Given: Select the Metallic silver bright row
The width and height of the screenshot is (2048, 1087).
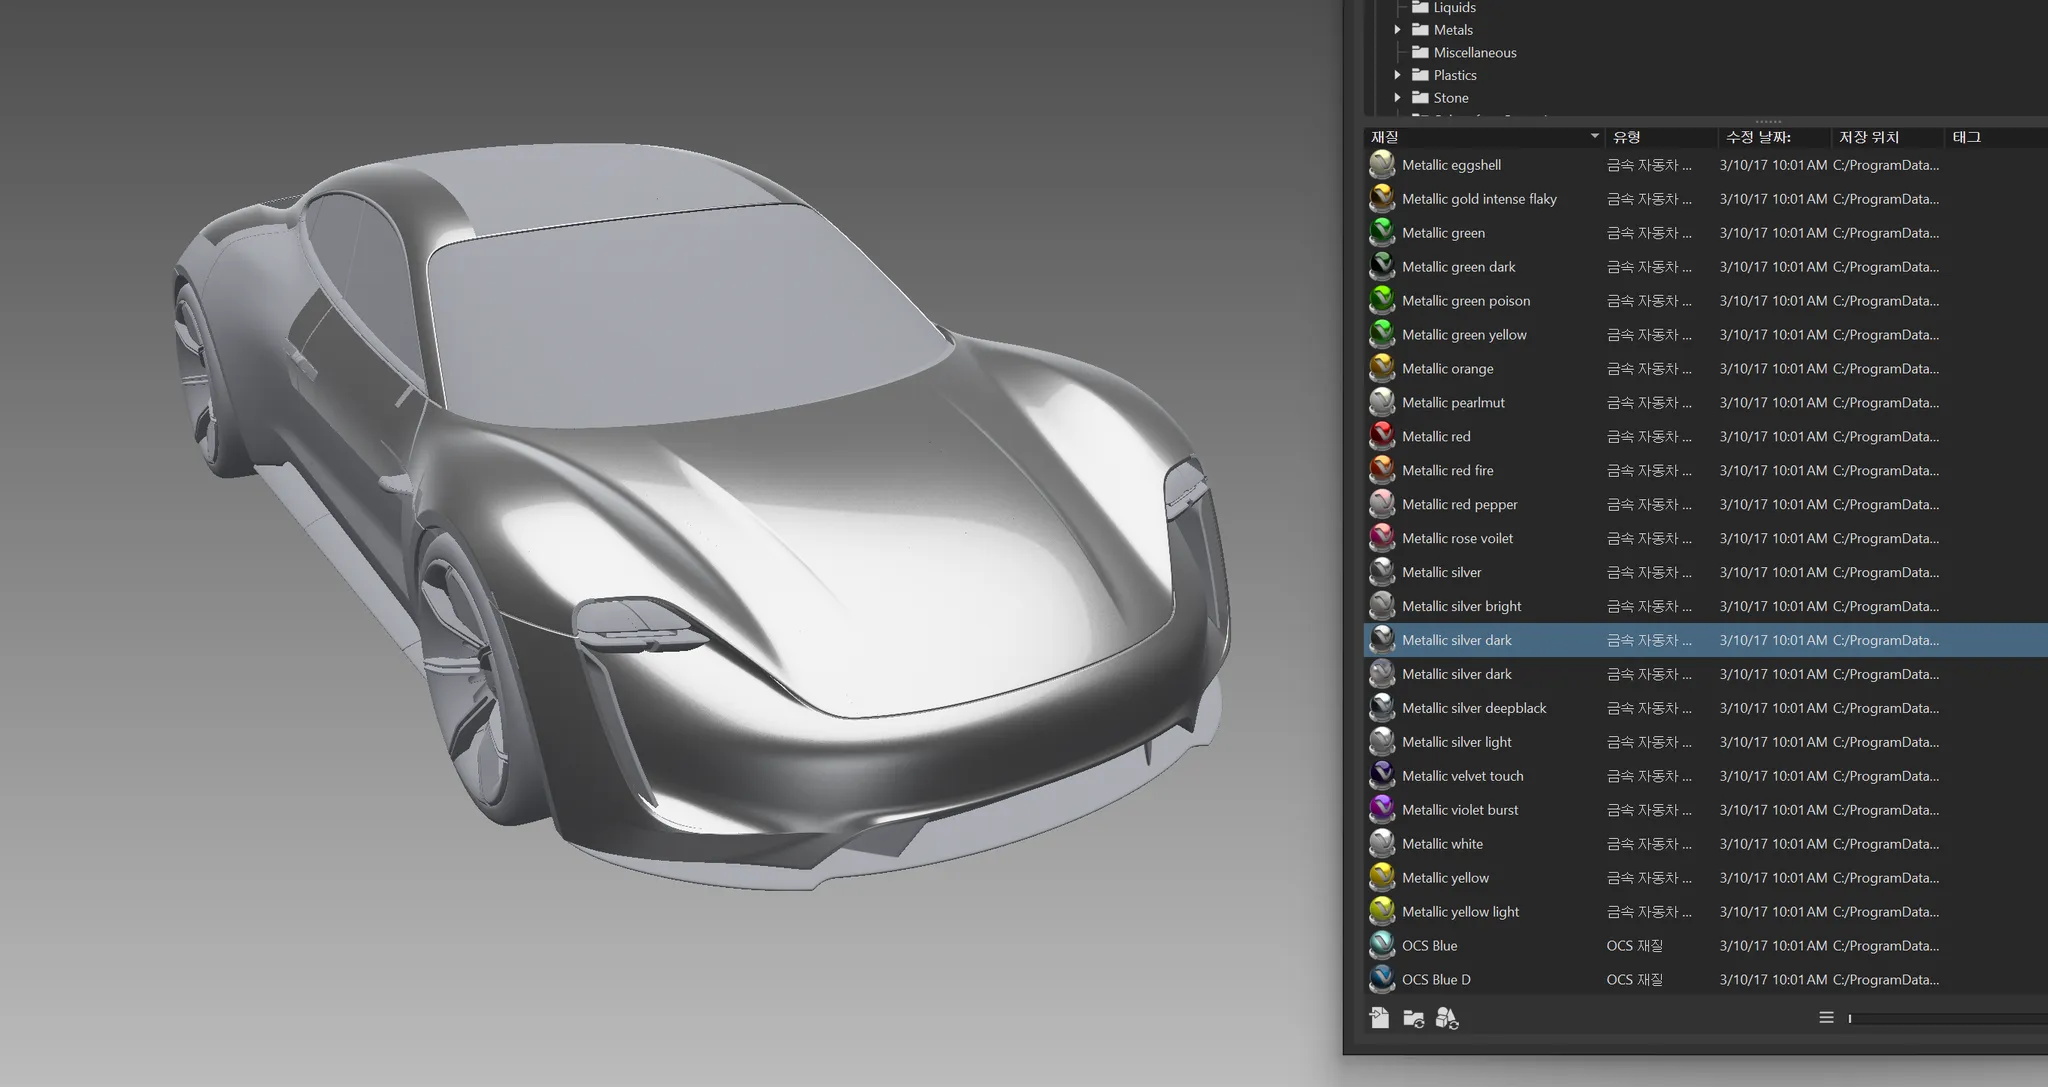Looking at the screenshot, I should point(1461,606).
